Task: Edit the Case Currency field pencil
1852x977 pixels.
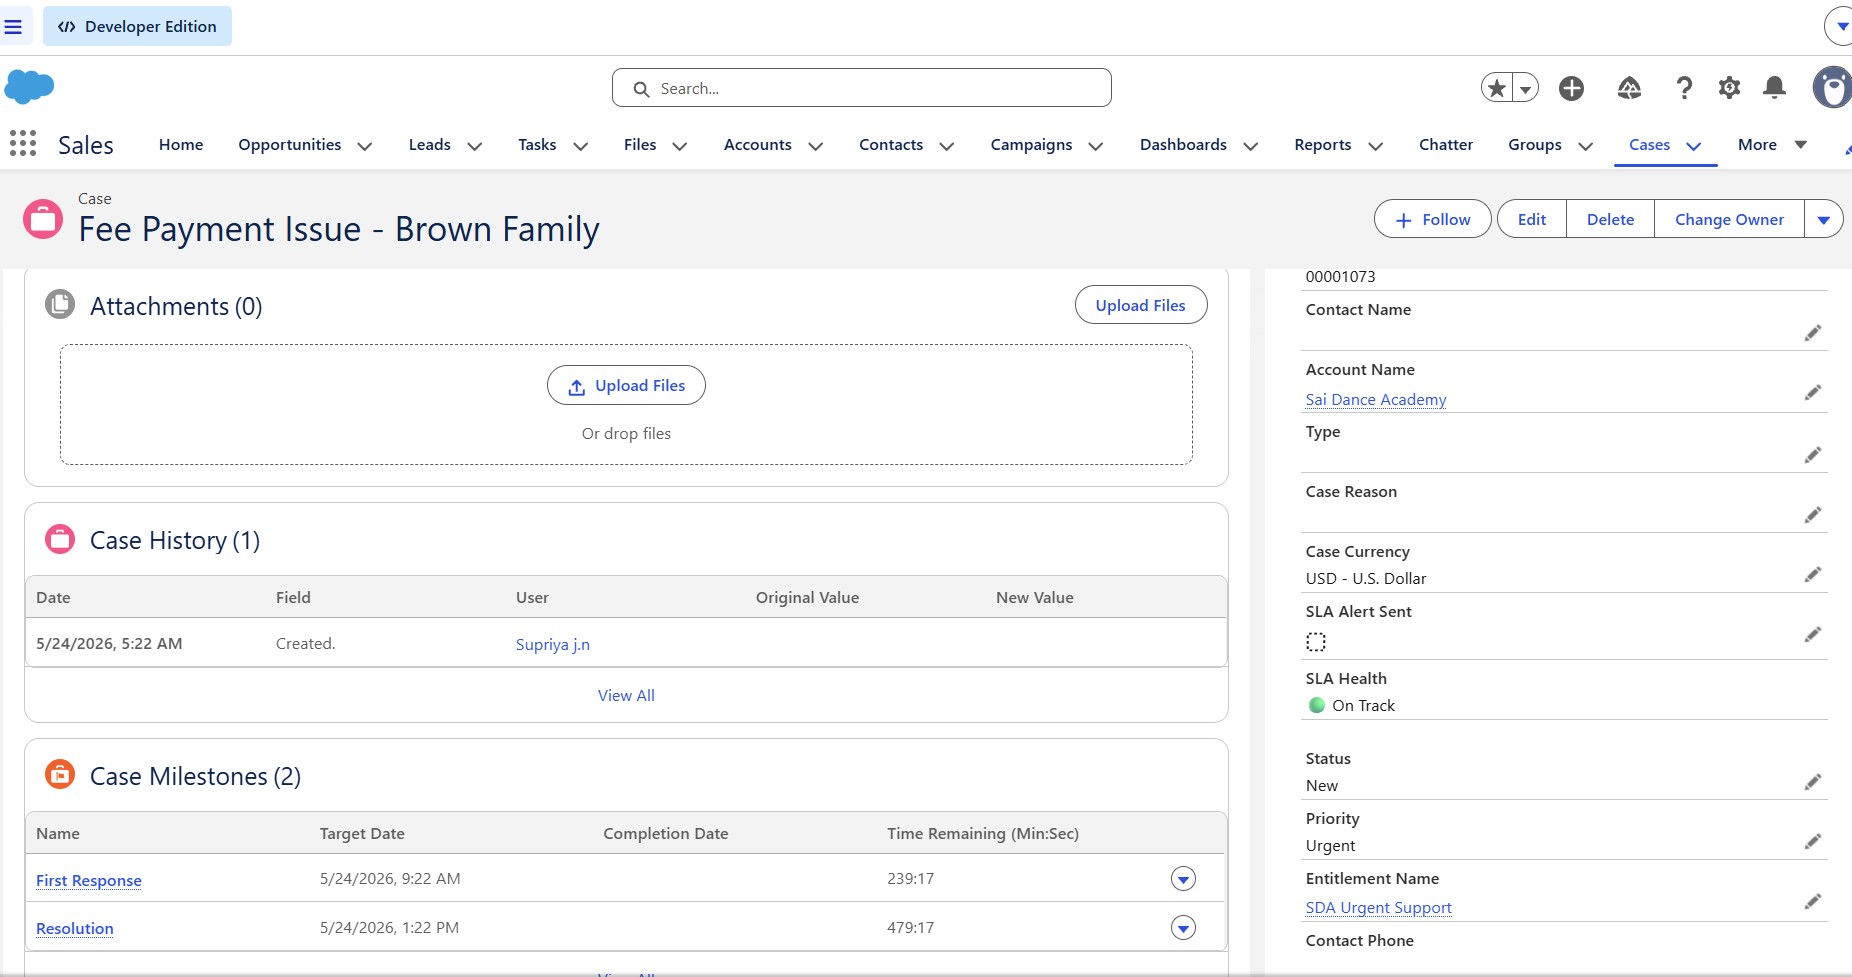Action: (1813, 575)
